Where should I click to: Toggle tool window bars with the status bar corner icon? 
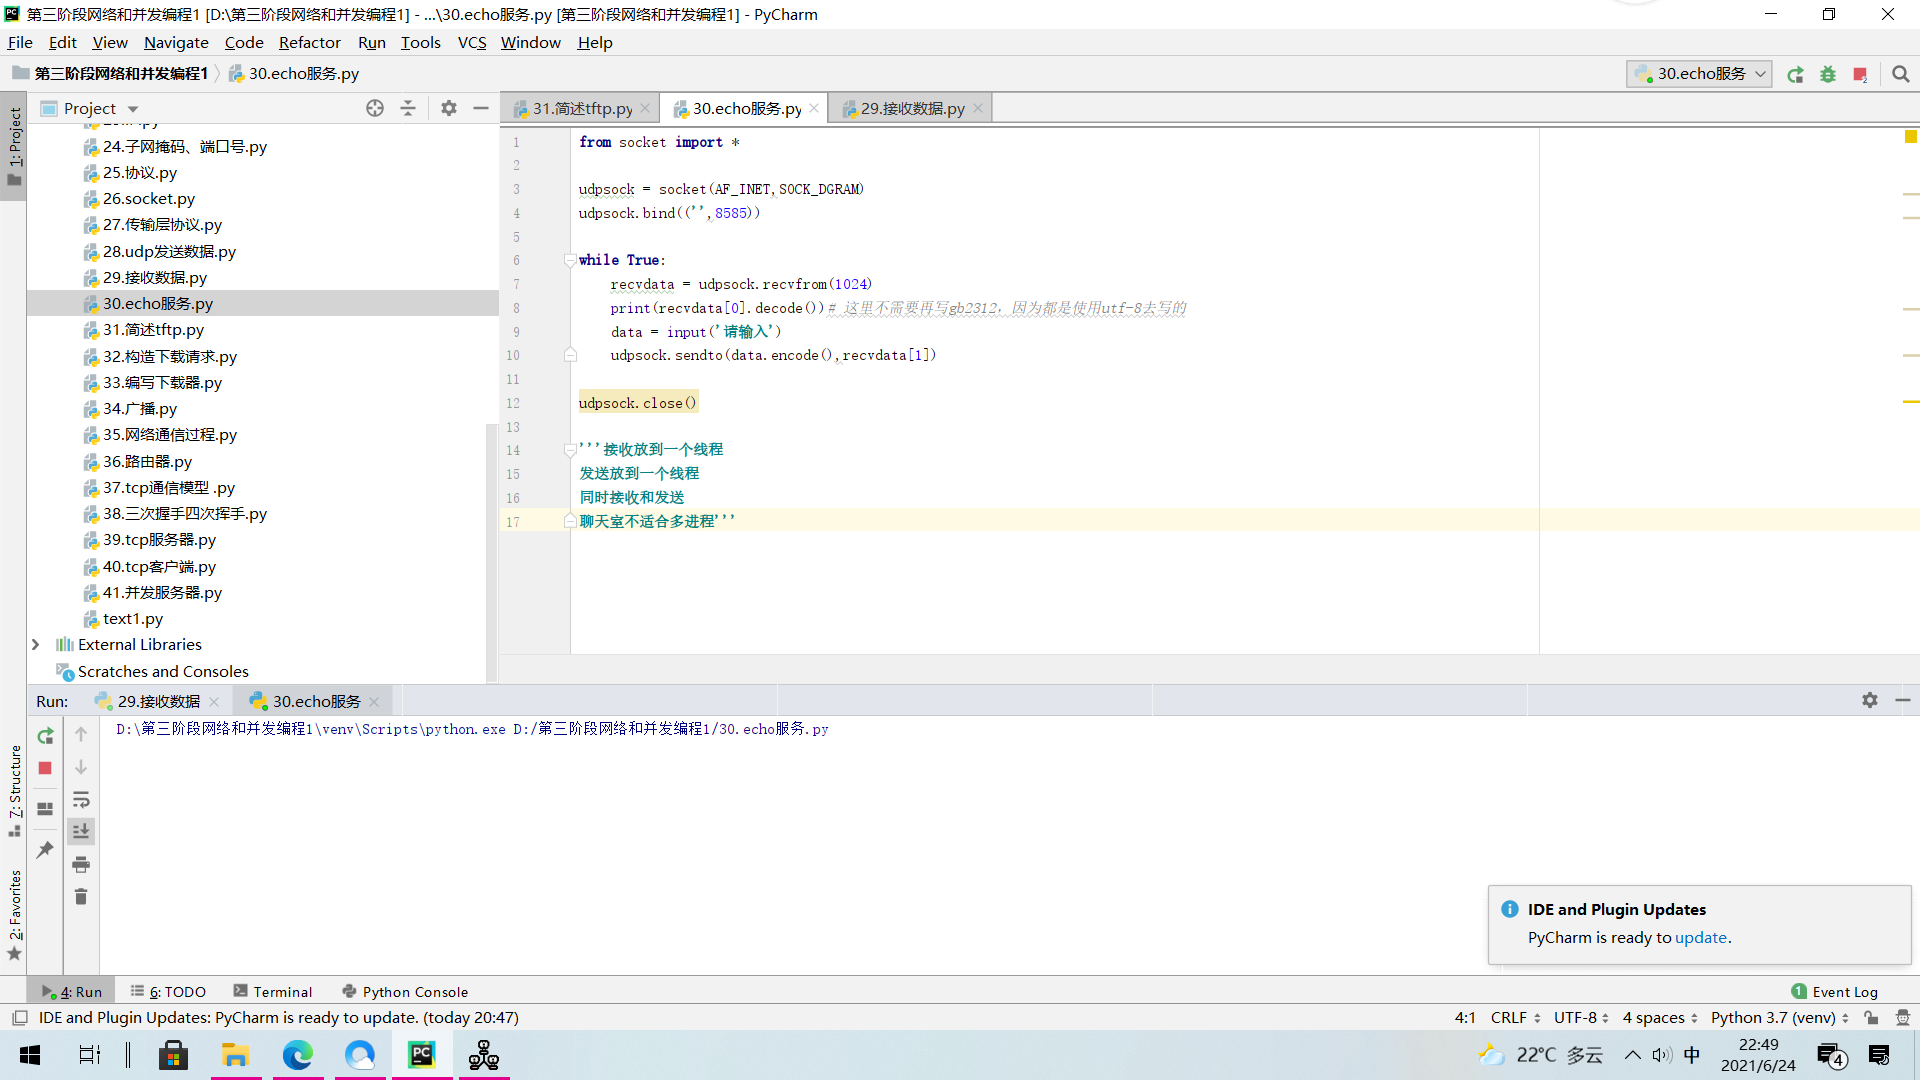tap(19, 1017)
